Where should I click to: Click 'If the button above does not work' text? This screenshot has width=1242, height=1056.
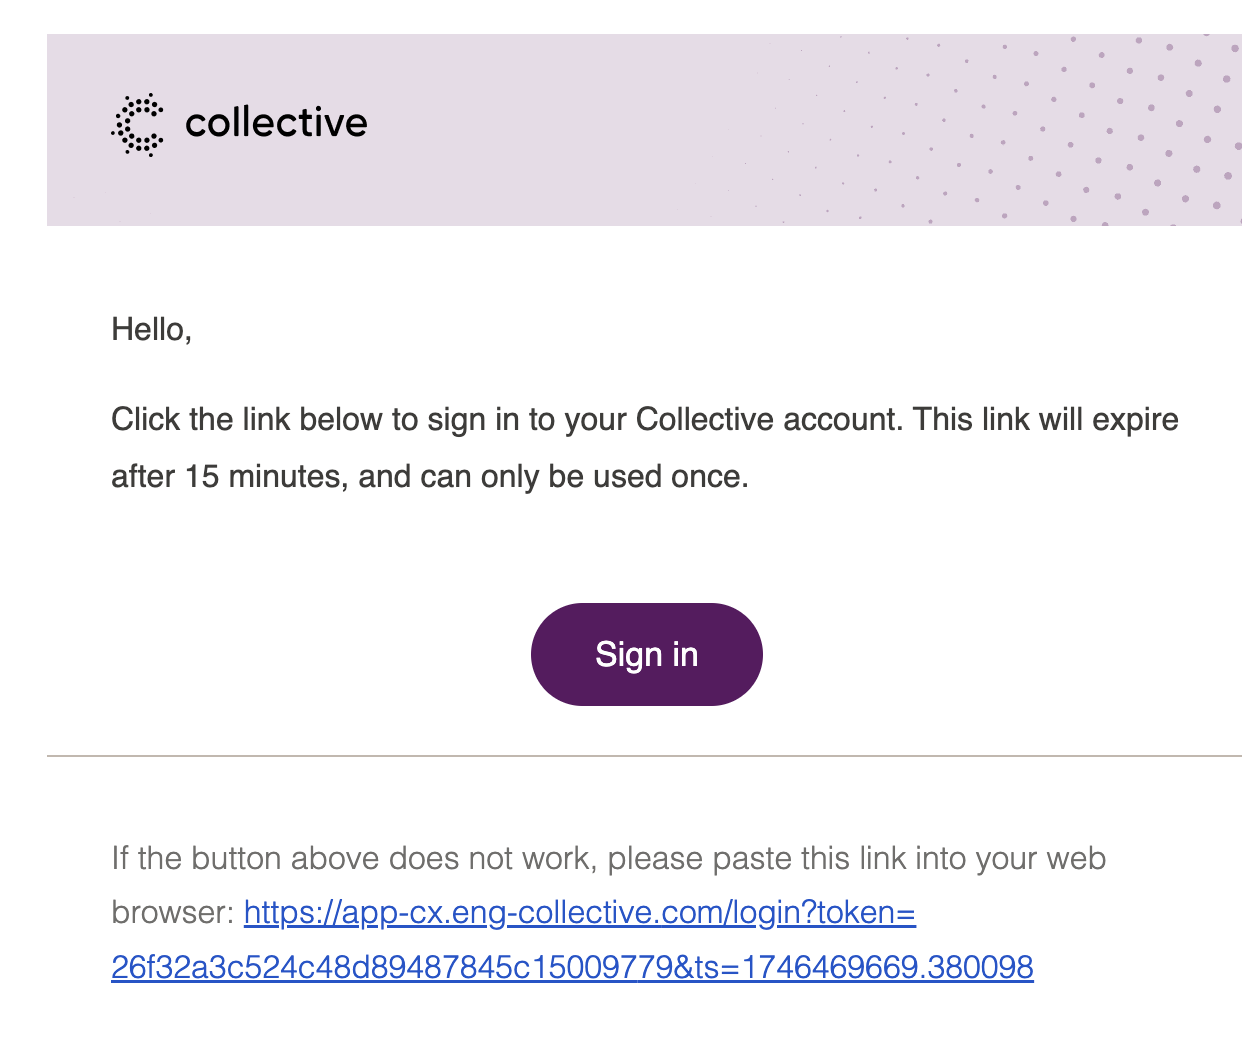point(351,858)
